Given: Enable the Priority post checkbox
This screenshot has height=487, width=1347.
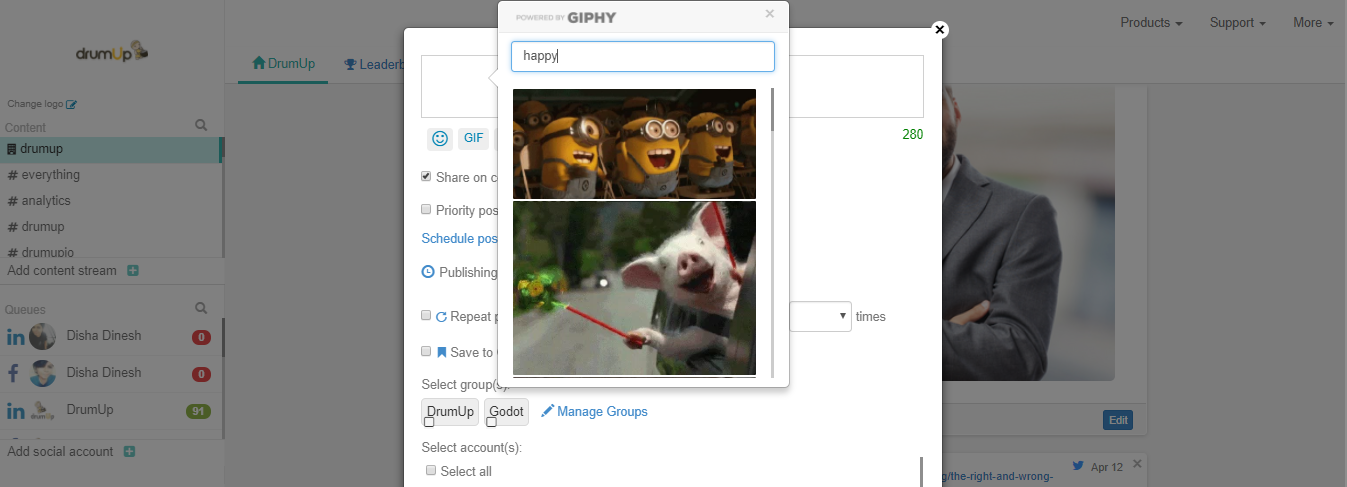Looking at the screenshot, I should pos(426,210).
